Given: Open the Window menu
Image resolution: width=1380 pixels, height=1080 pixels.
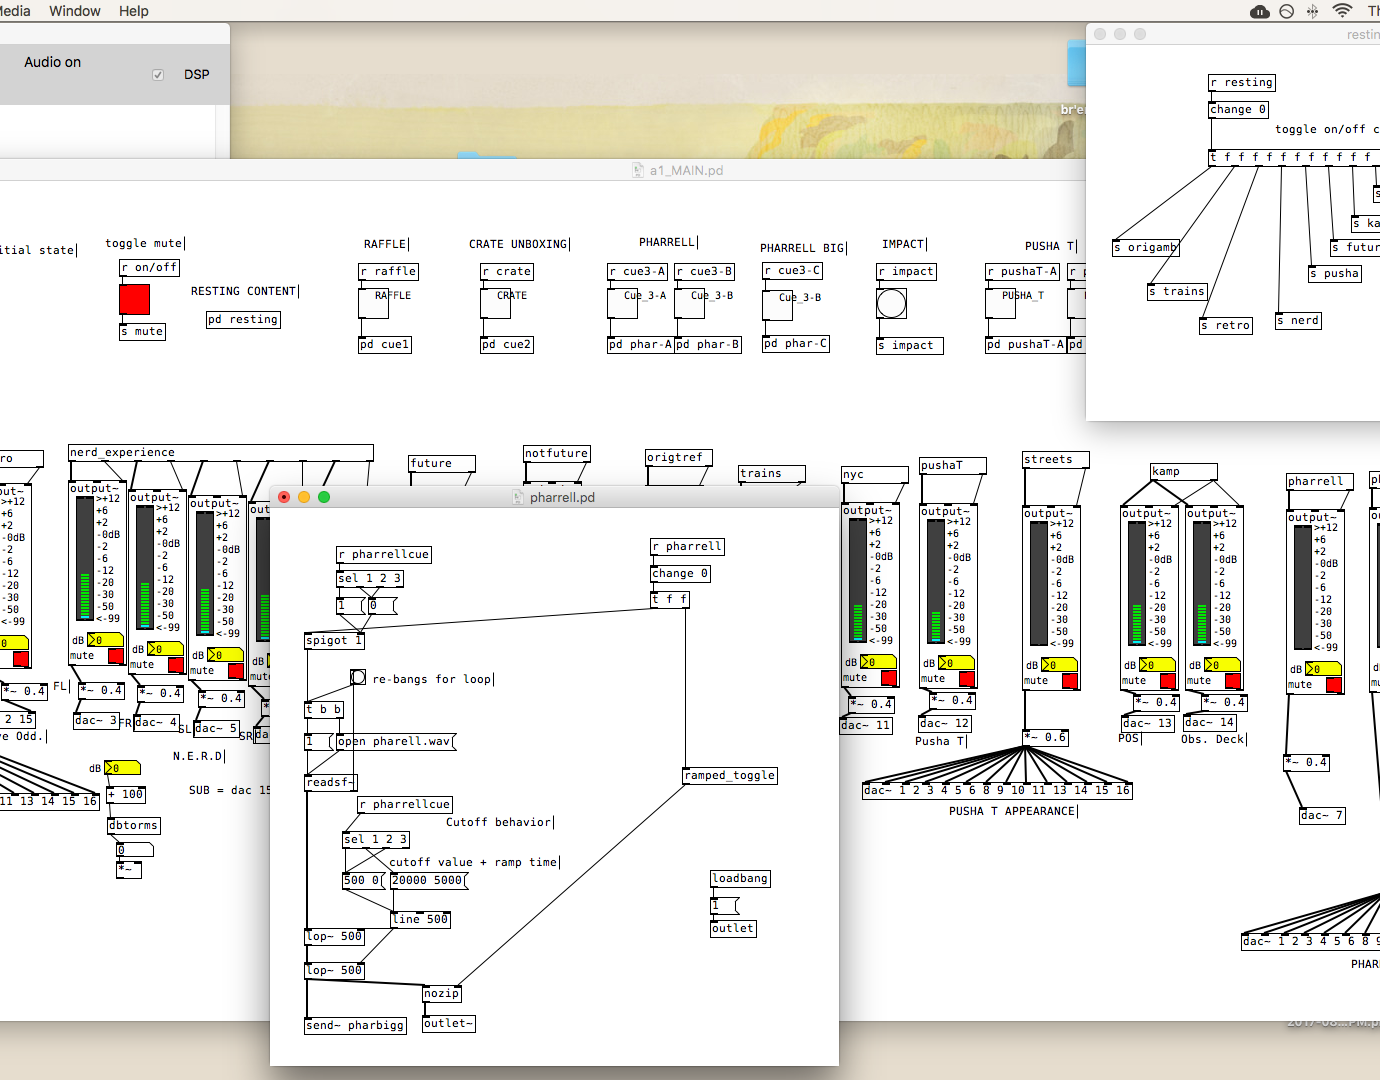Looking at the screenshot, I should click(x=75, y=11).
